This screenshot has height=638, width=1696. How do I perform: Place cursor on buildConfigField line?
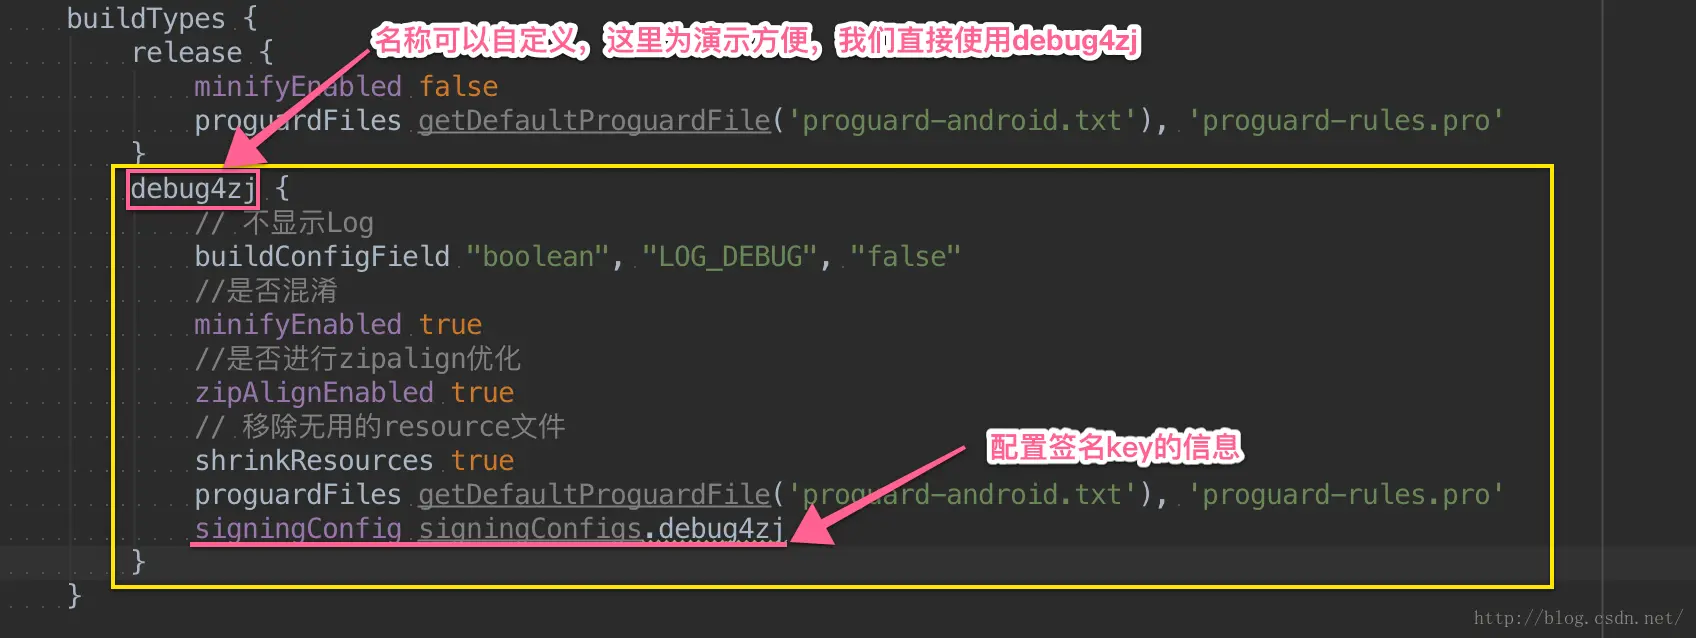coord(577,257)
